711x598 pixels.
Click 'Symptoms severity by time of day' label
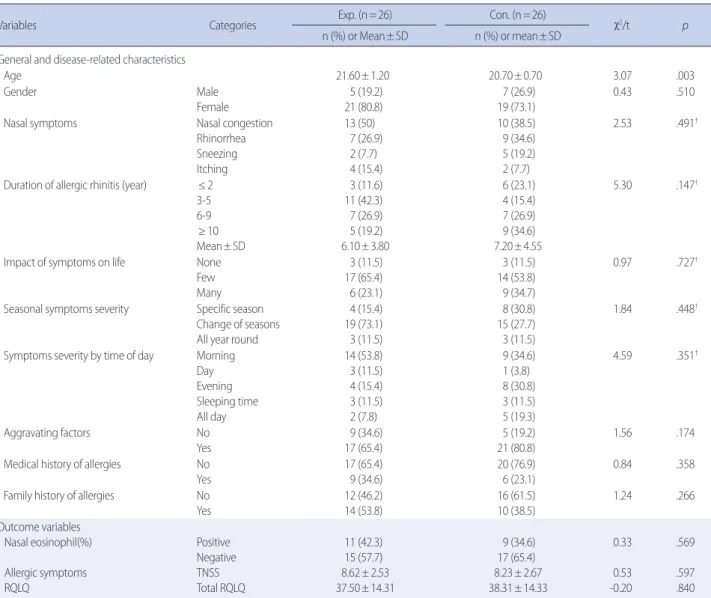point(79,356)
